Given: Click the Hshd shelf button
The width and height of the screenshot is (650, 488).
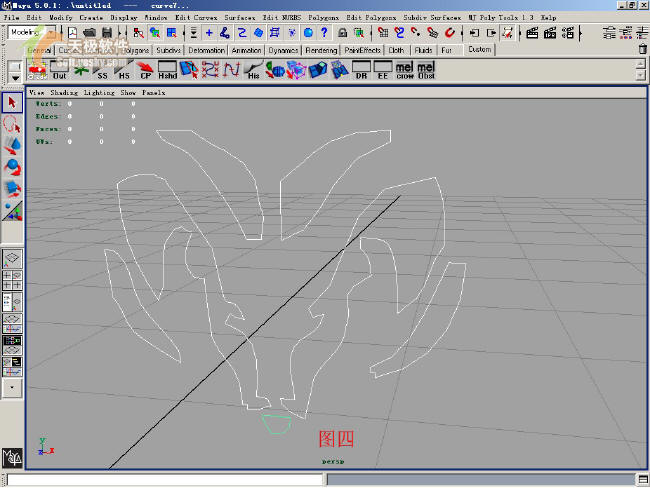Looking at the screenshot, I should point(167,70).
